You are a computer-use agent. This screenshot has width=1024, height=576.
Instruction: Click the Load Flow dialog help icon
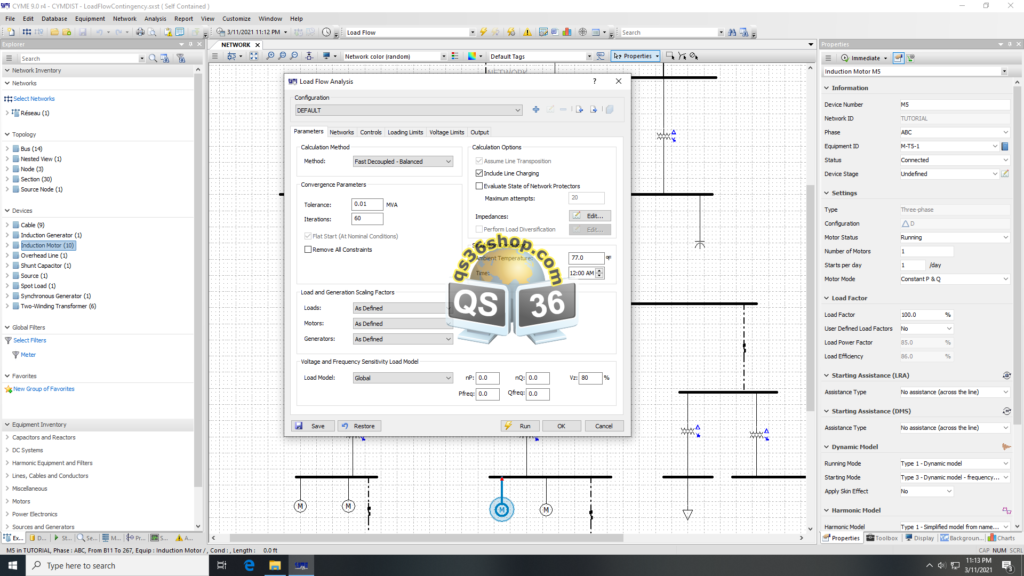[596, 81]
